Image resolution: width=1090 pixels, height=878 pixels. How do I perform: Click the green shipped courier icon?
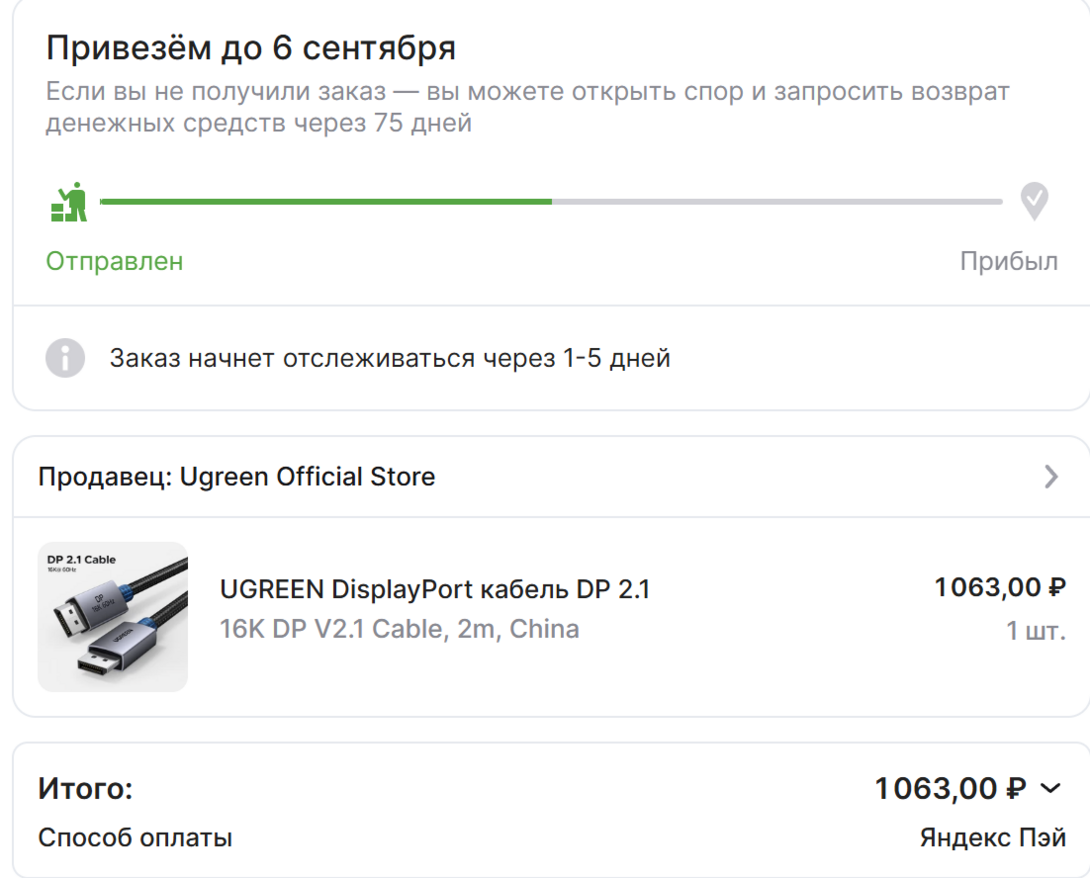pos(69,202)
